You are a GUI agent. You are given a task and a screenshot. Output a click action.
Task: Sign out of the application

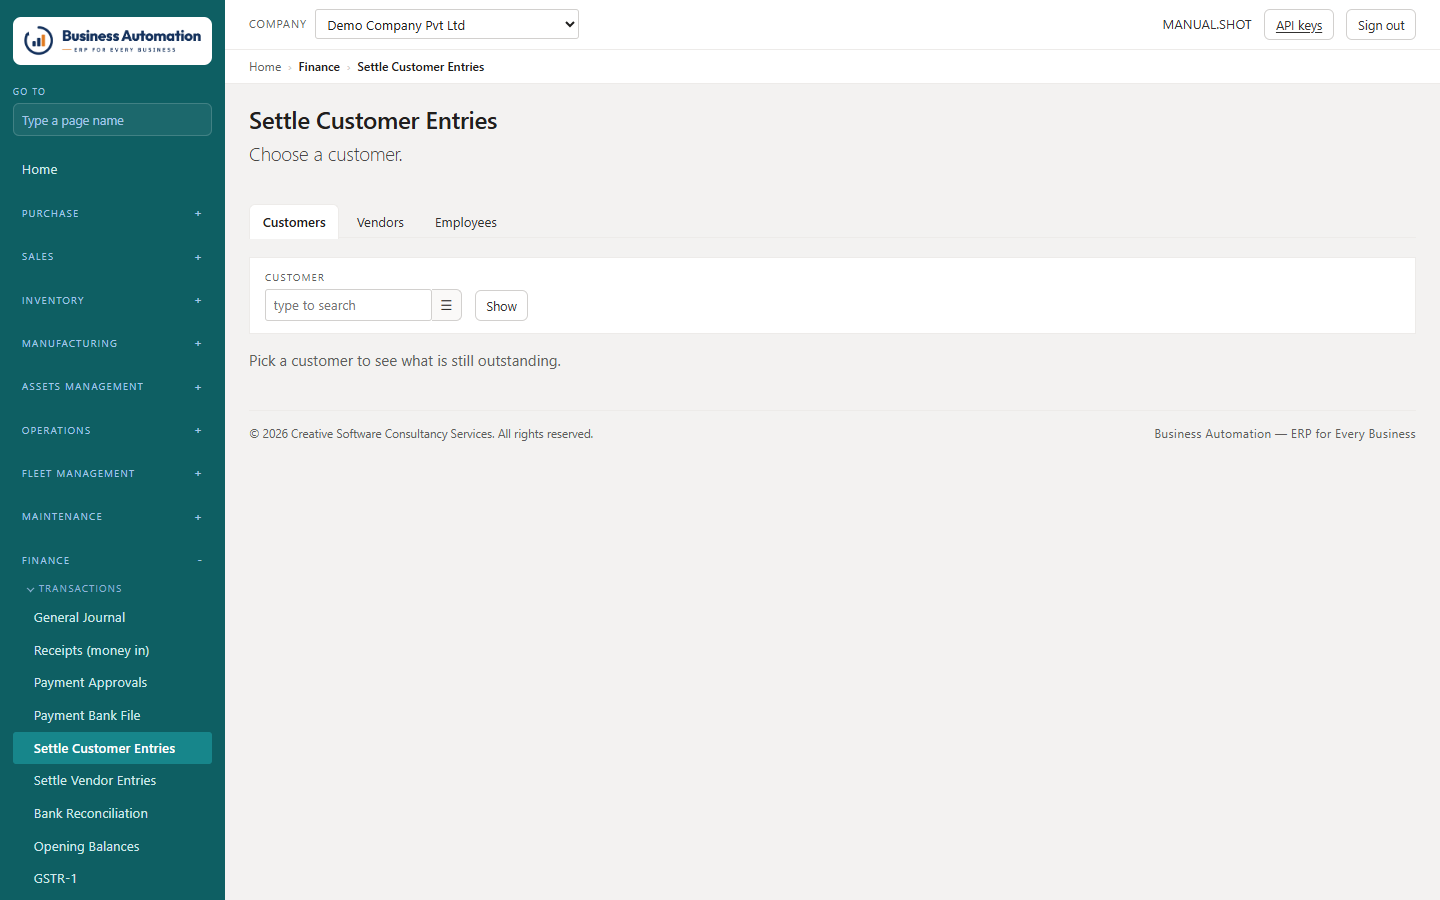(1381, 25)
